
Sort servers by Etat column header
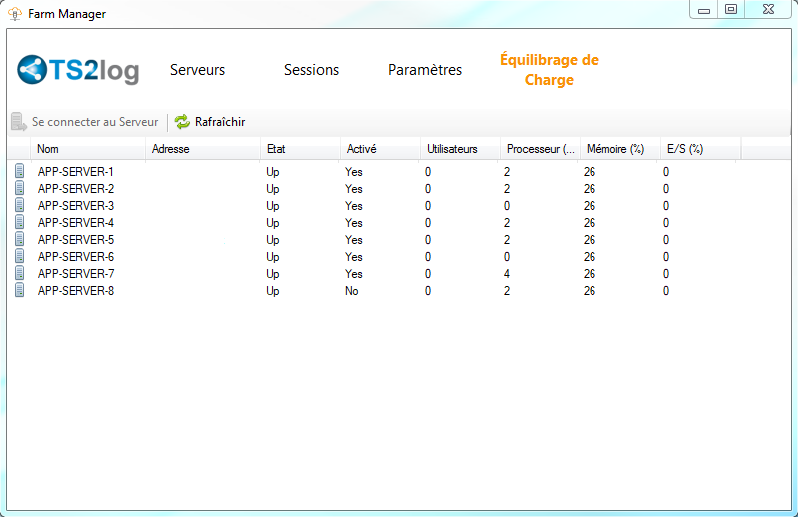(x=276, y=149)
